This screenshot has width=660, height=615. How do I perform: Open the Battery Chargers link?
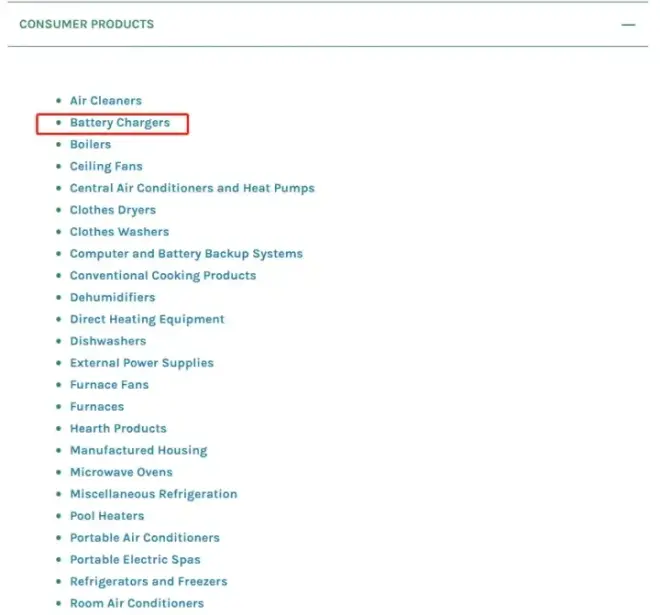click(119, 123)
